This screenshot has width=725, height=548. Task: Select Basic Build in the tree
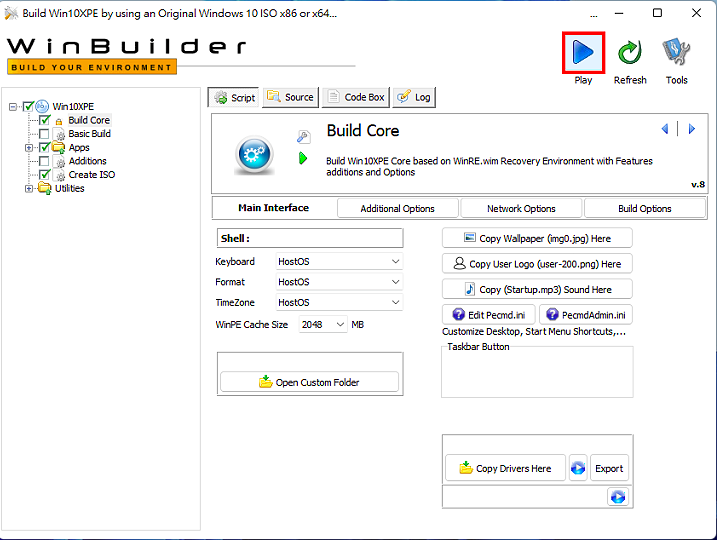click(89, 134)
